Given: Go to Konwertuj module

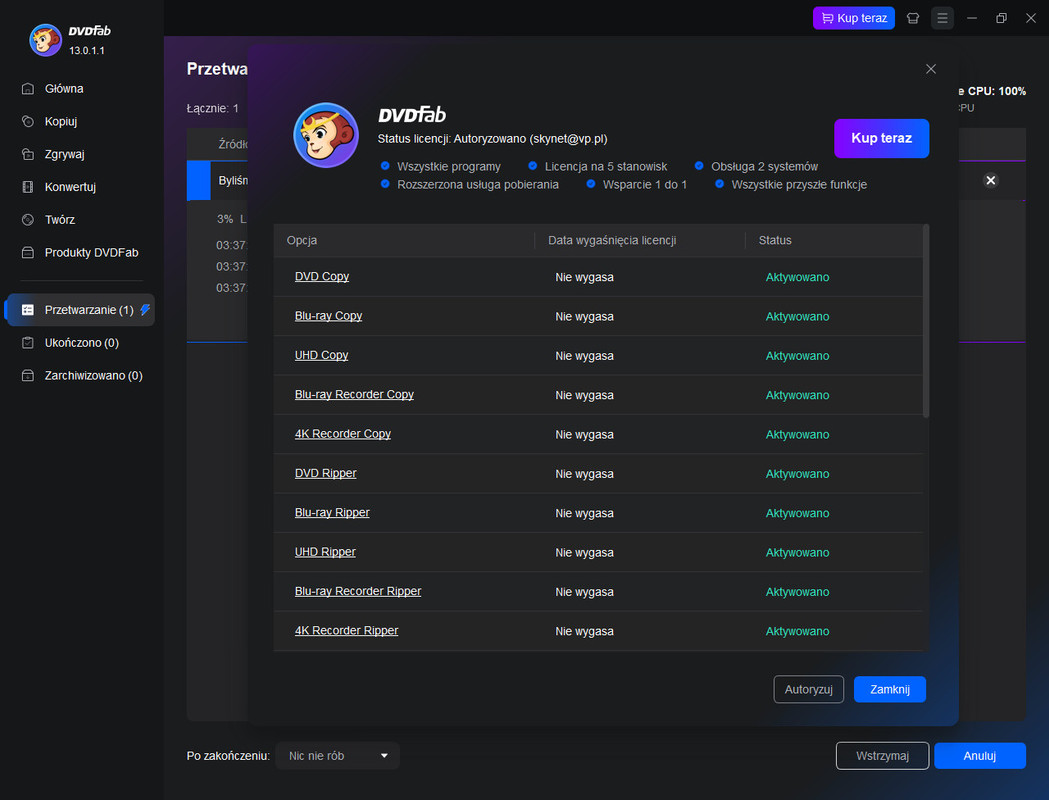Looking at the screenshot, I should pyautogui.click(x=70, y=187).
